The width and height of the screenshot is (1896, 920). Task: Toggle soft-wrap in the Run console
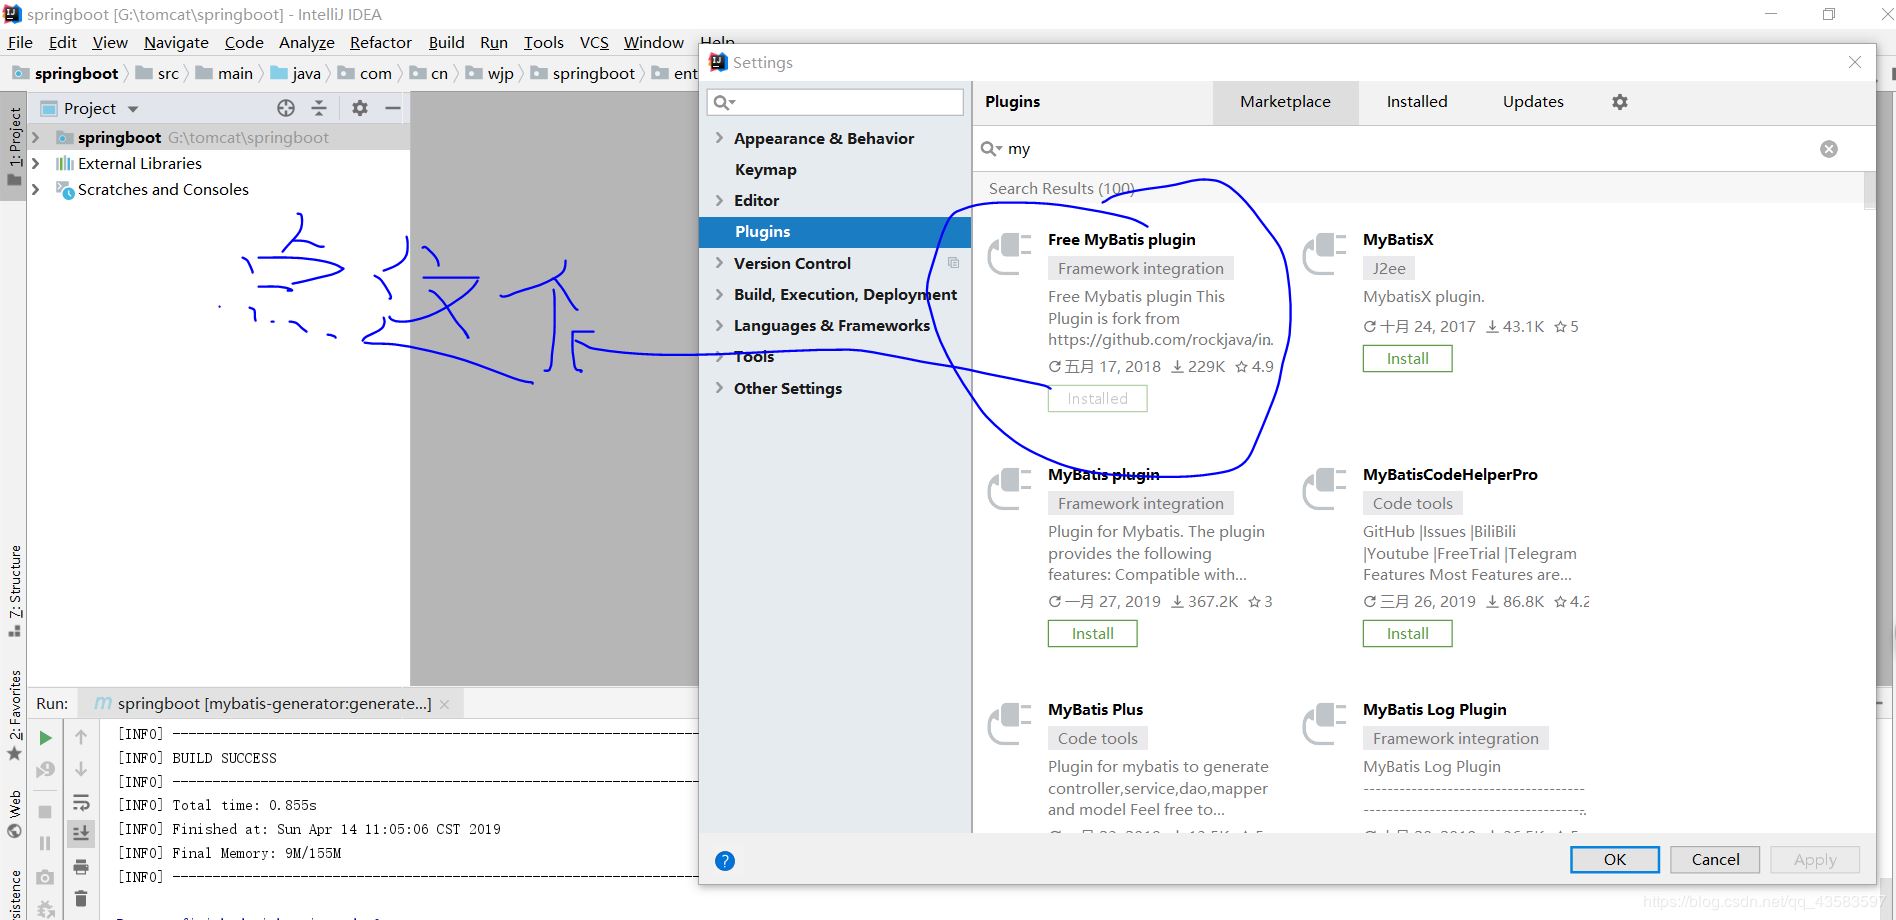(81, 802)
